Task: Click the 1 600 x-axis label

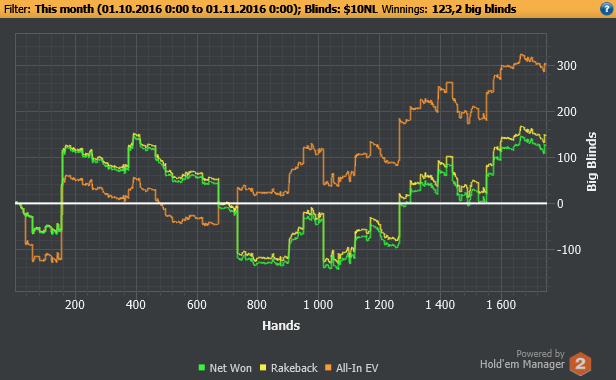Action: coord(501,305)
